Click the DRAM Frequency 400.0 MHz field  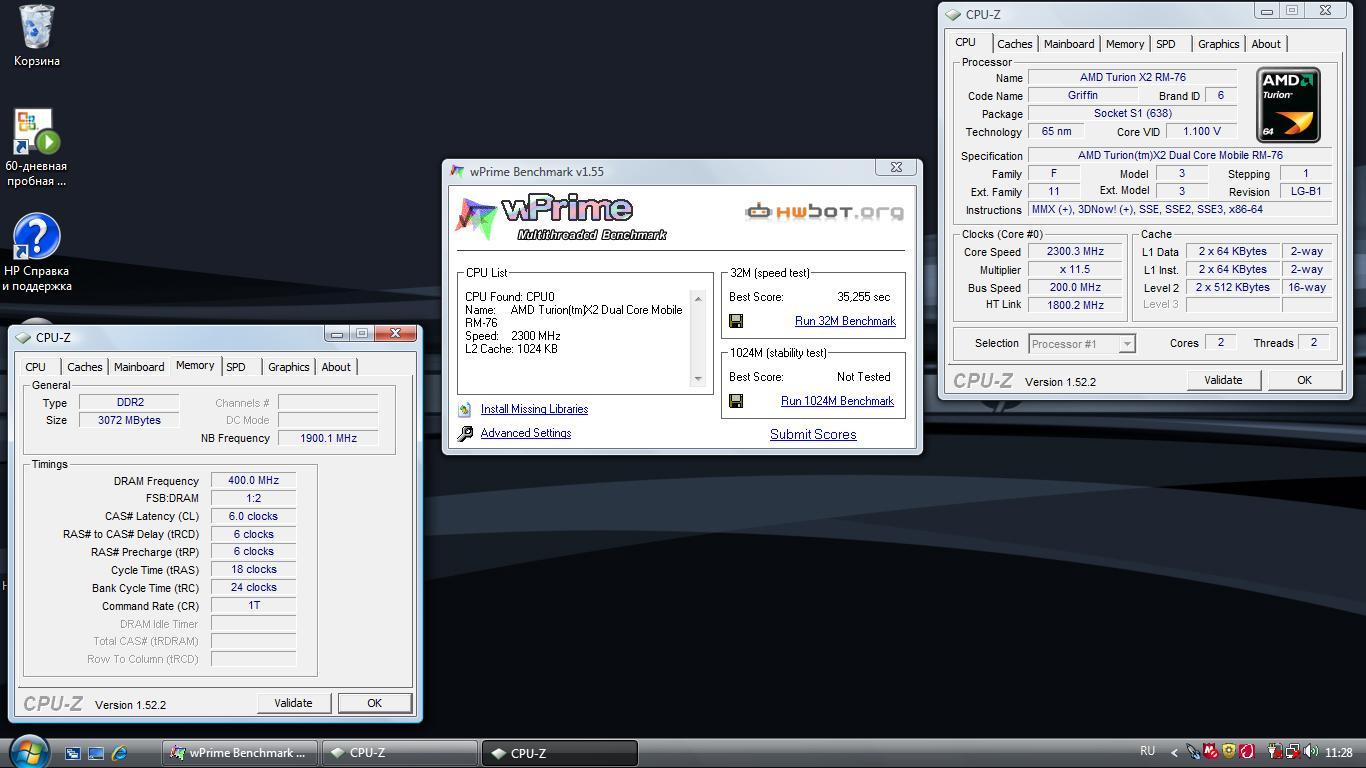(x=253, y=481)
